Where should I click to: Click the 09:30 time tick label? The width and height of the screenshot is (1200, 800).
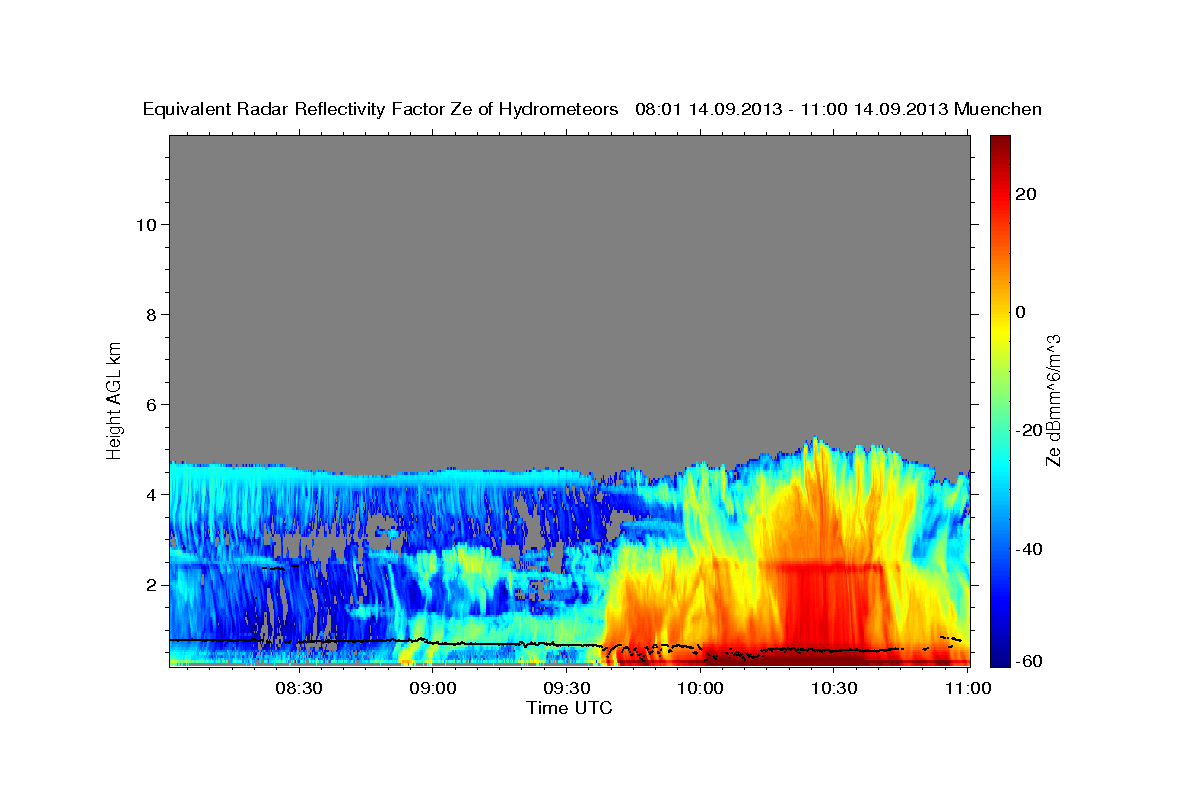coord(567,688)
